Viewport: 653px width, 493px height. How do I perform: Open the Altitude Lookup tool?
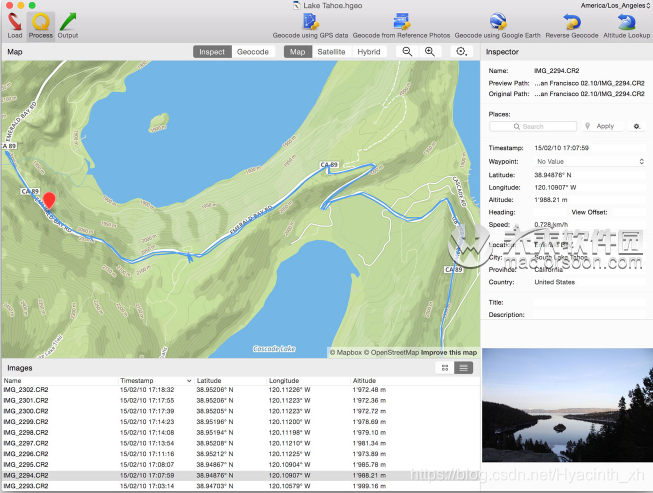coord(626,22)
